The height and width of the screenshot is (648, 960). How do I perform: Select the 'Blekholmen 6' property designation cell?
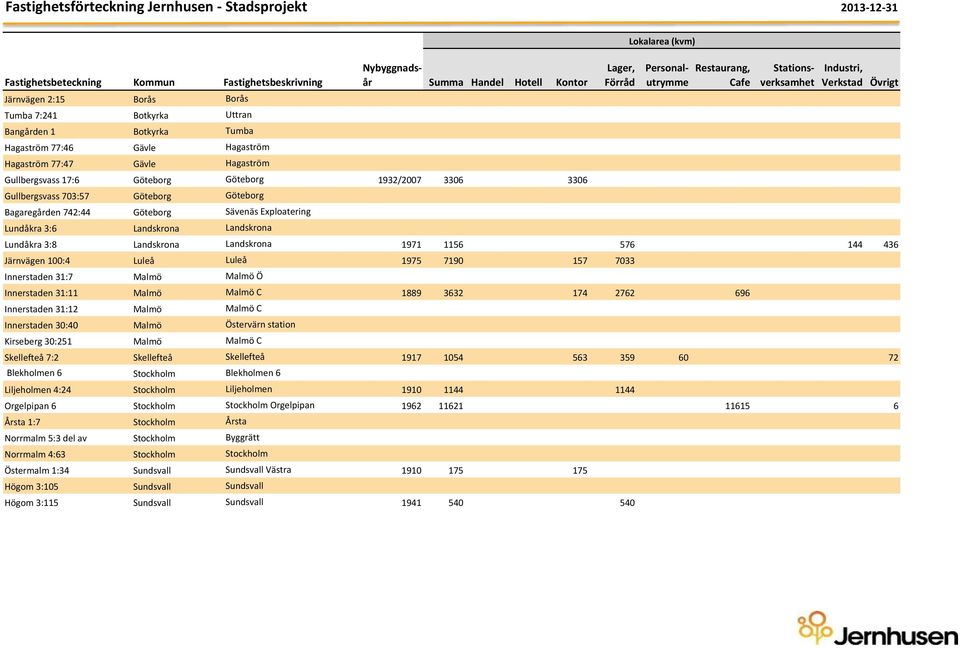click(34, 373)
